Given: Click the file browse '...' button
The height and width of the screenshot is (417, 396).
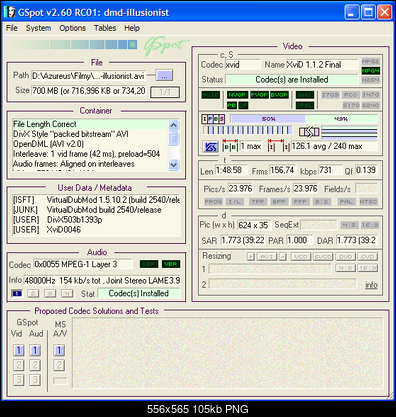Looking at the screenshot, I should 164,76.
